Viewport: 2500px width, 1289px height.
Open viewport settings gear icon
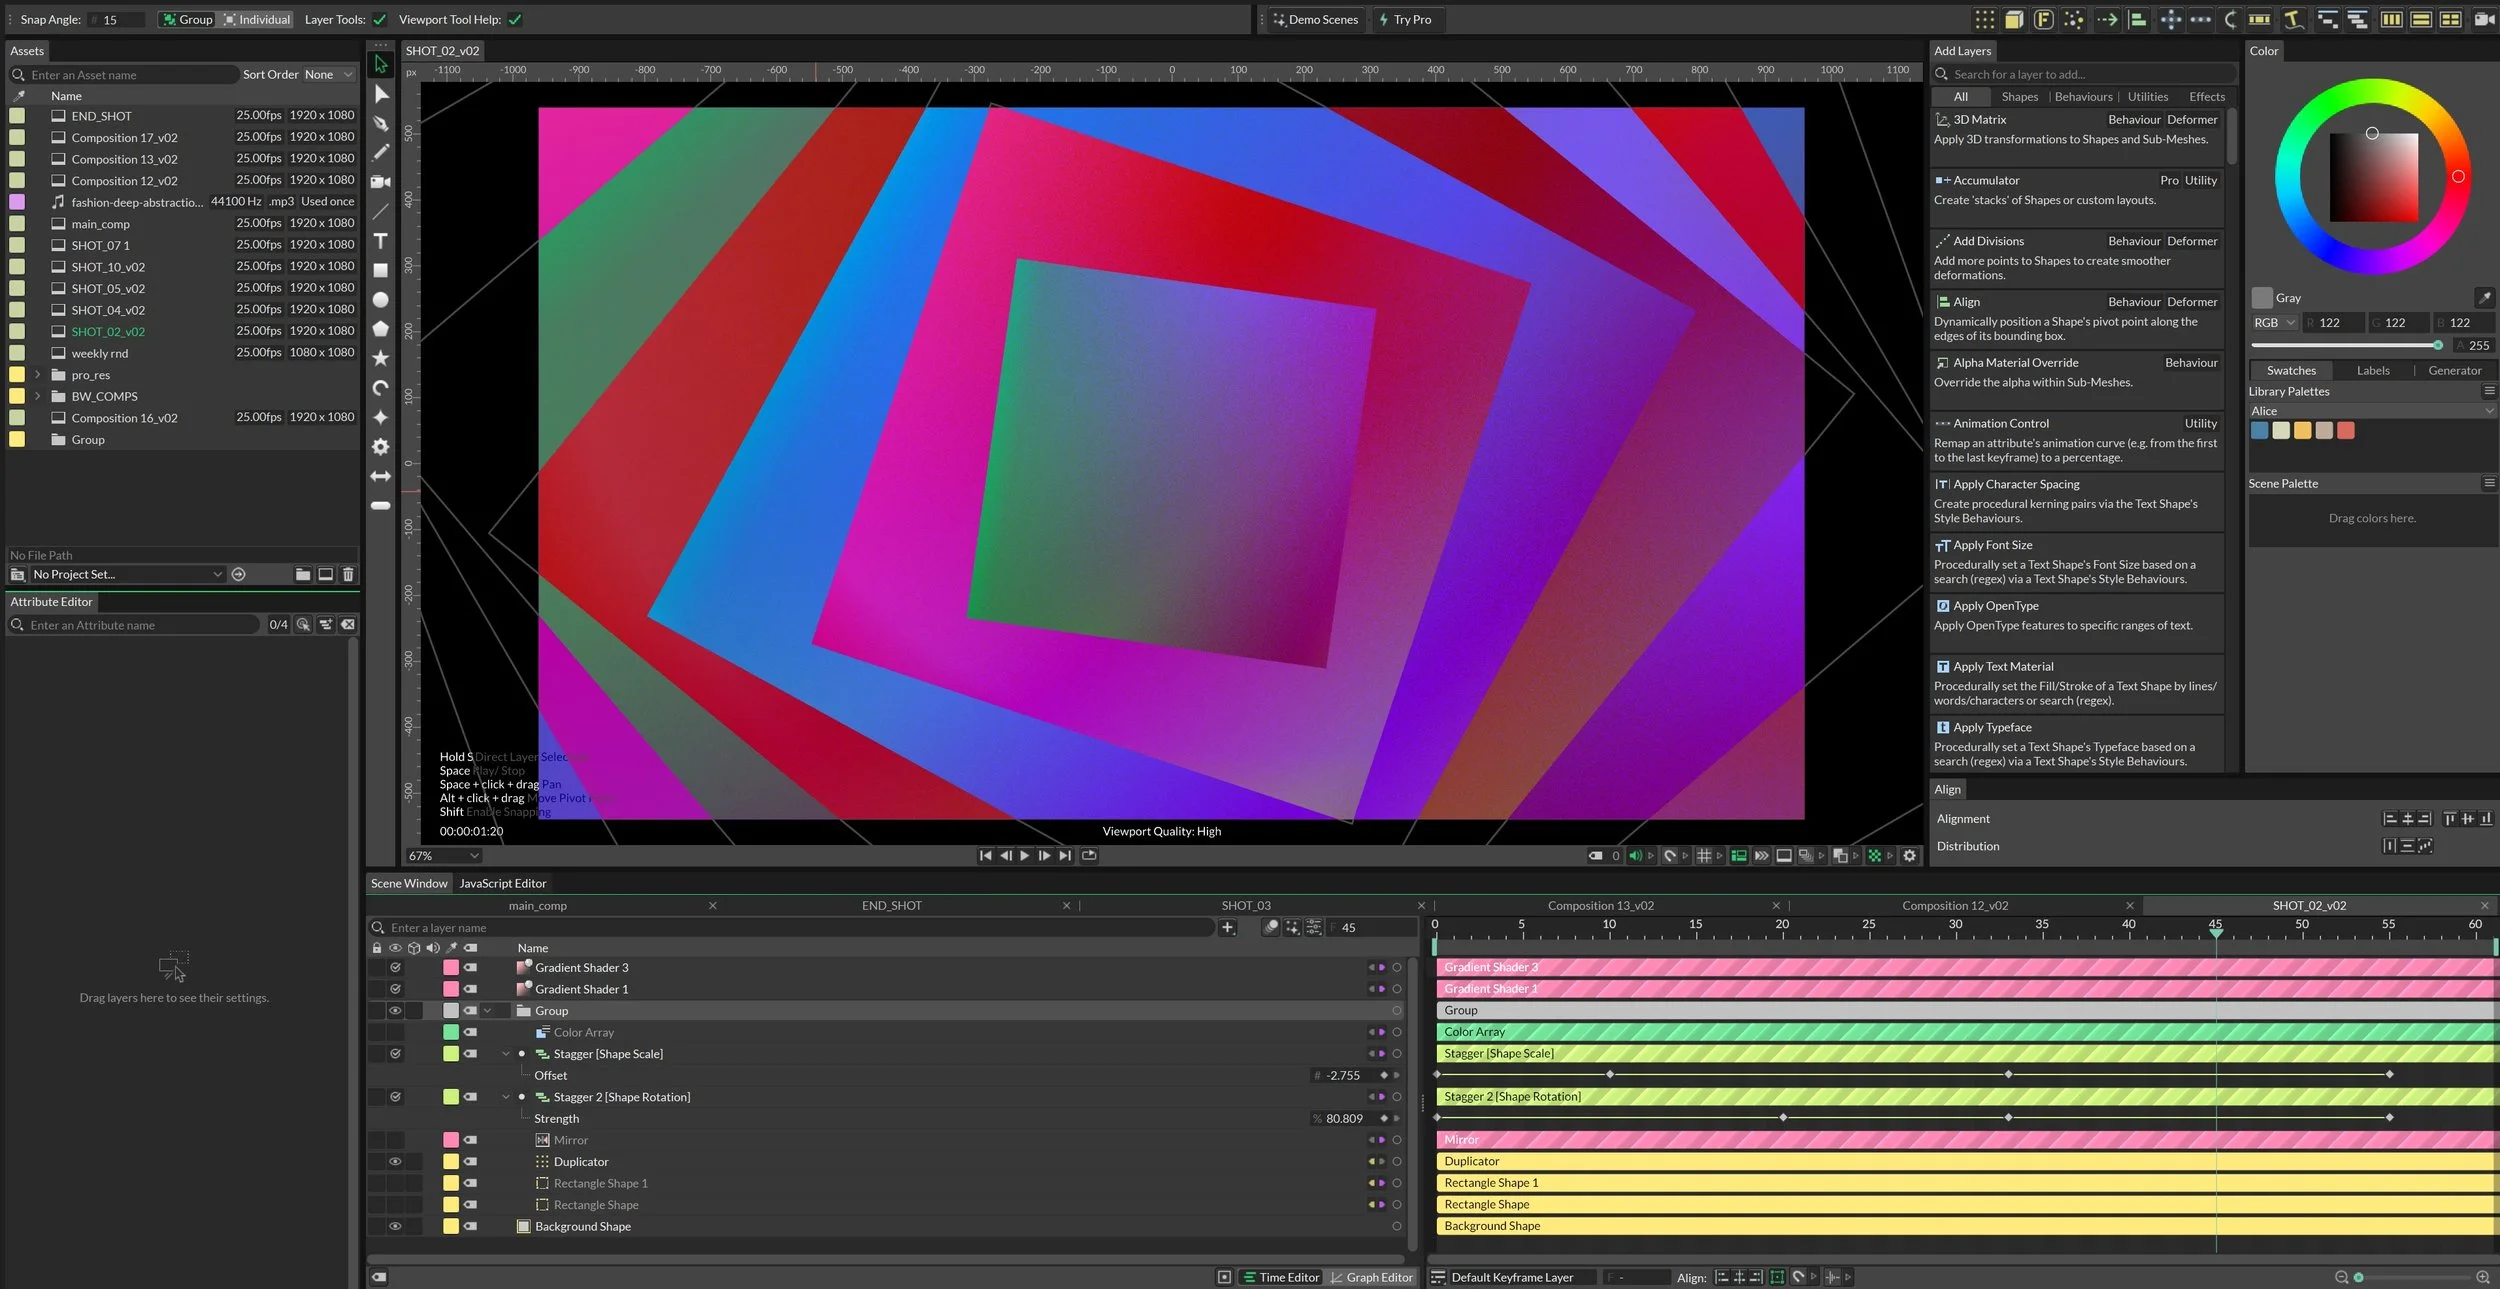click(x=1909, y=855)
